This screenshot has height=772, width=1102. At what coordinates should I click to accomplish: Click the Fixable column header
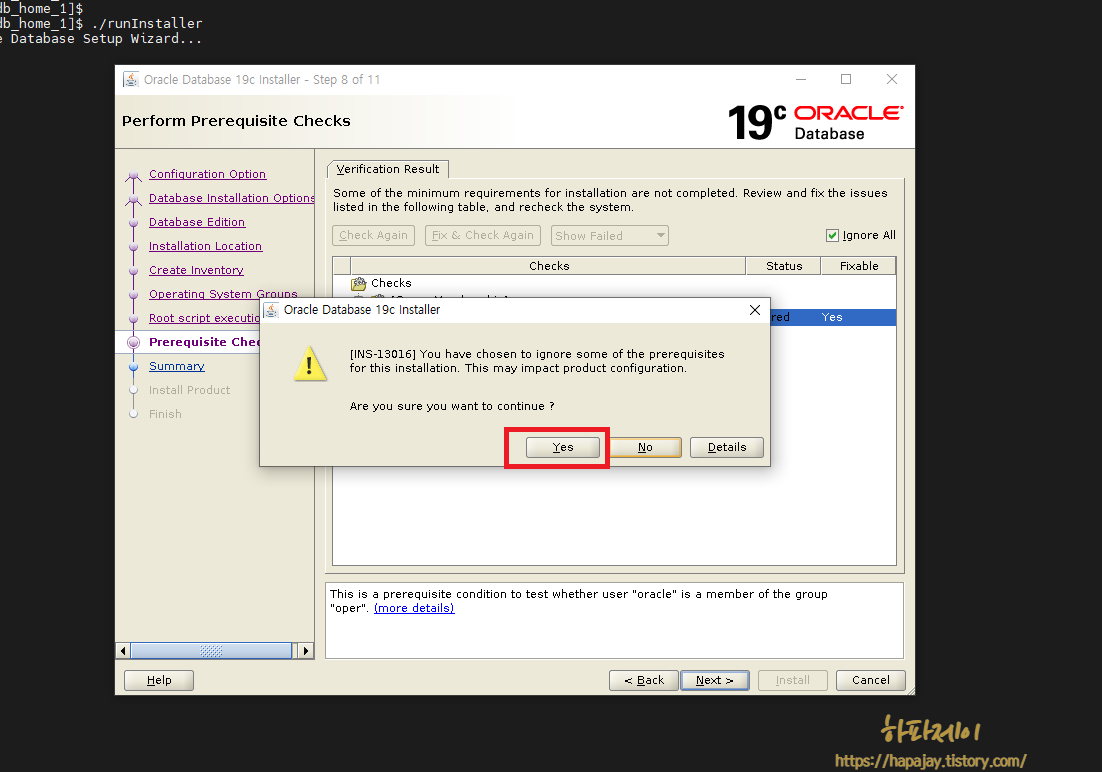(859, 266)
